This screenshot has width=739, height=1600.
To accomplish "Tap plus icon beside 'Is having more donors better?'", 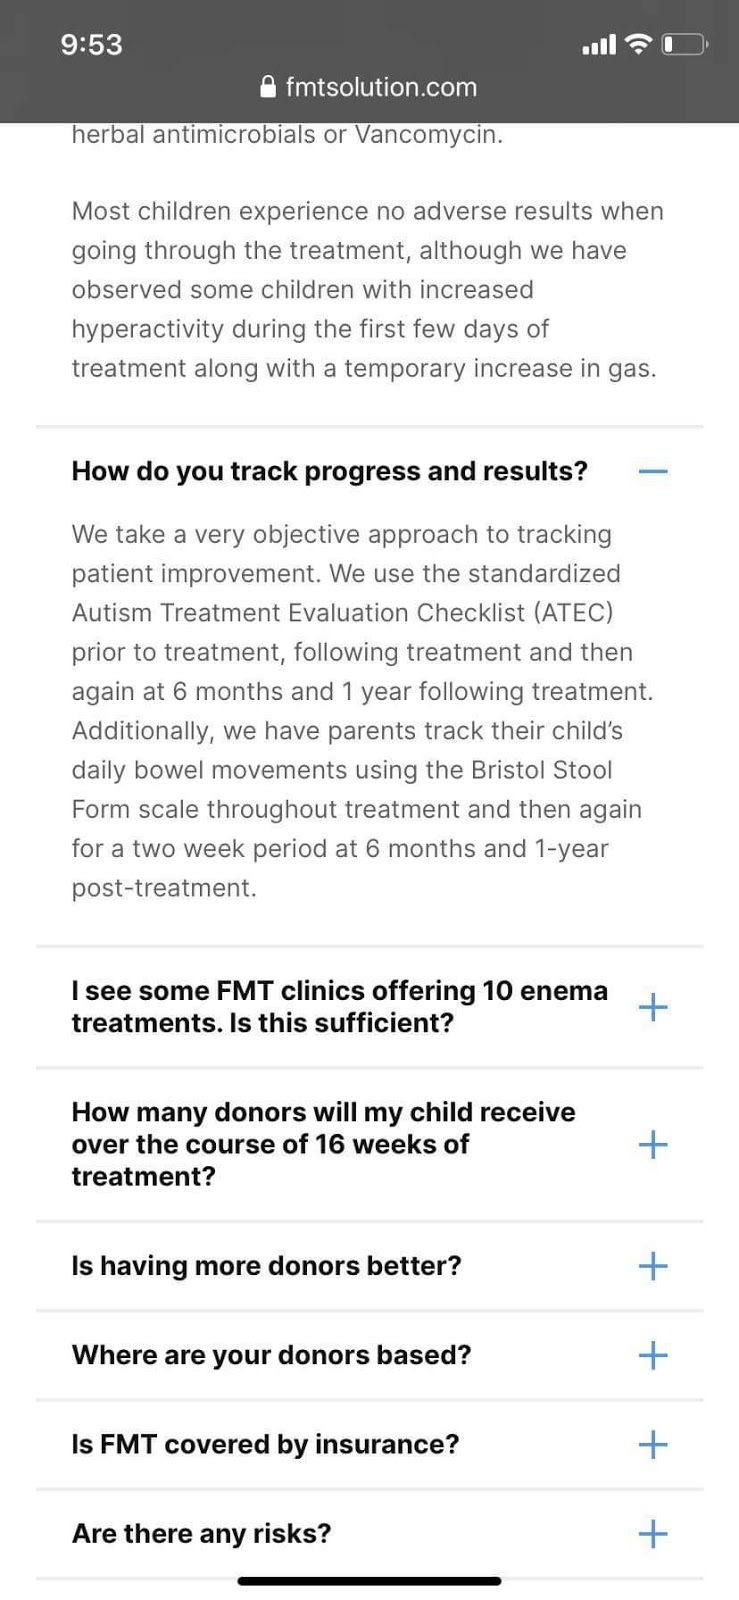I will click(x=652, y=1266).
